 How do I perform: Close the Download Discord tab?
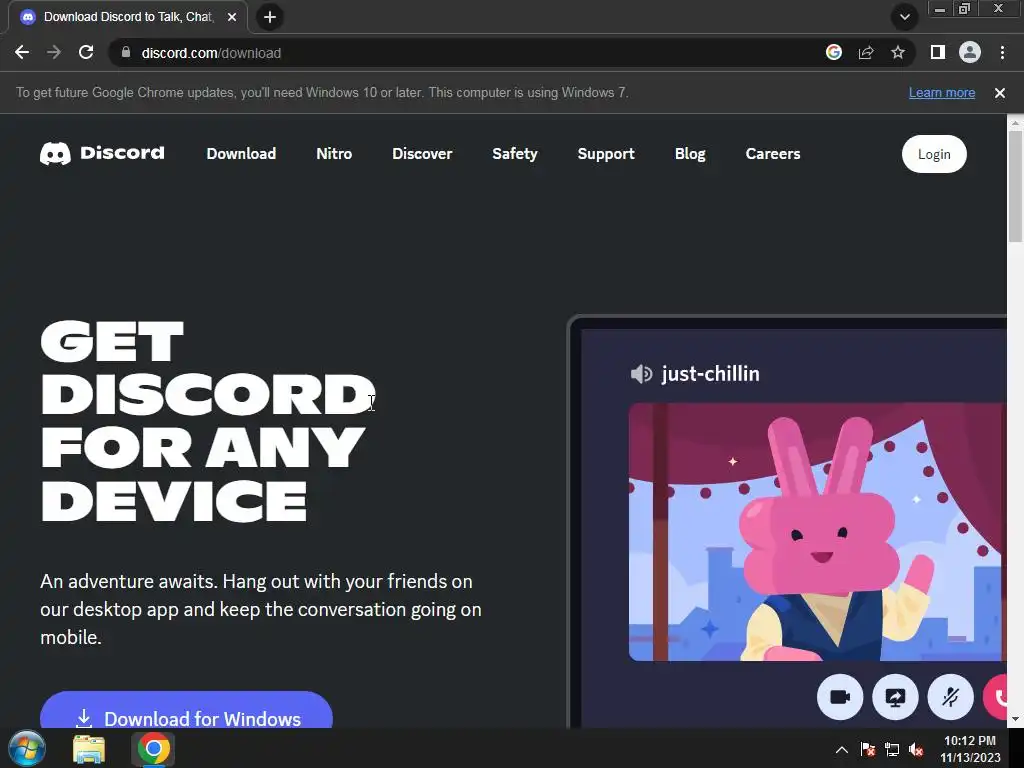coord(232,17)
